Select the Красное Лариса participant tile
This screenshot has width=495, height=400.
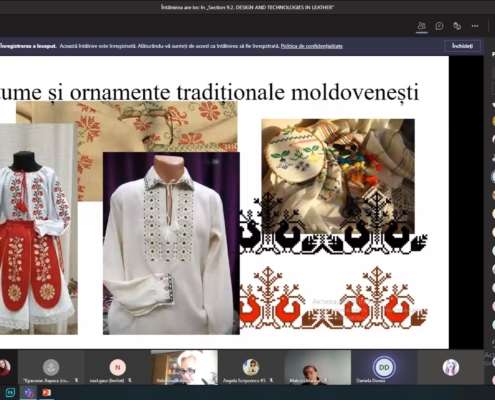click(51, 368)
